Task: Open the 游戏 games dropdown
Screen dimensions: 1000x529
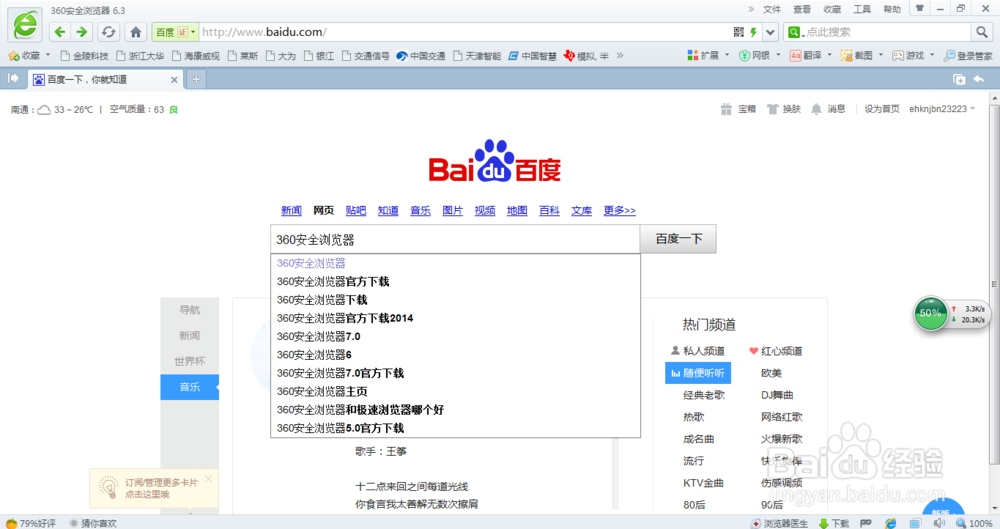Action: (x=913, y=56)
